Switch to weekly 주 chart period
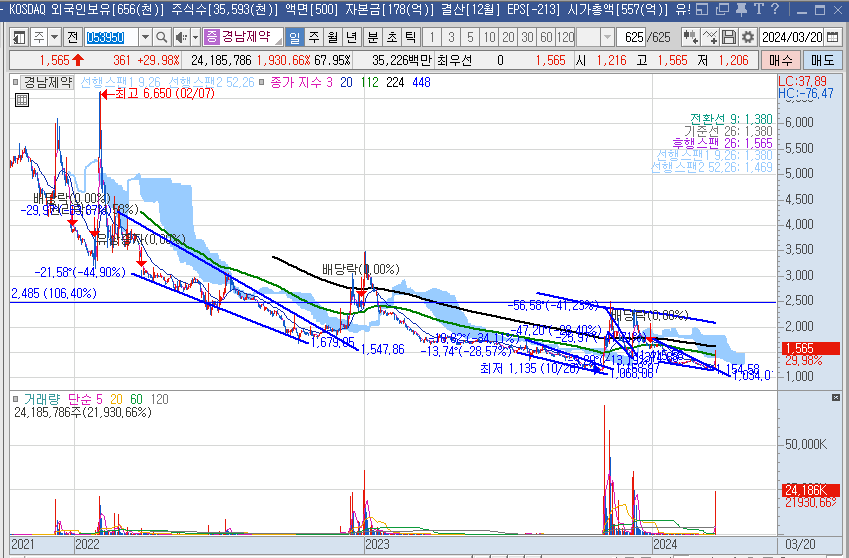 [x=314, y=37]
